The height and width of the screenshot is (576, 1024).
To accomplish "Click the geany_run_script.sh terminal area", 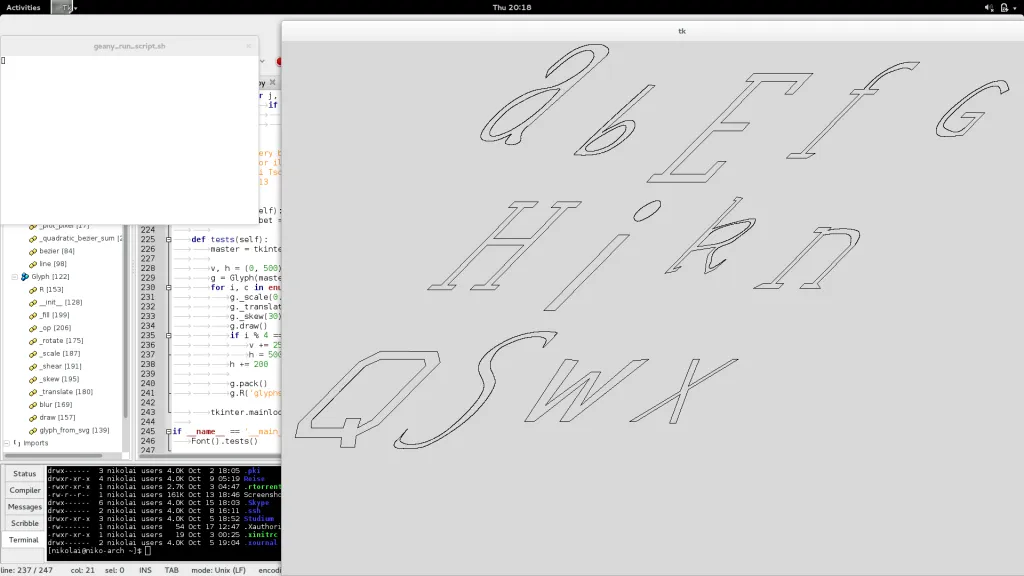I will pos(129,139).
